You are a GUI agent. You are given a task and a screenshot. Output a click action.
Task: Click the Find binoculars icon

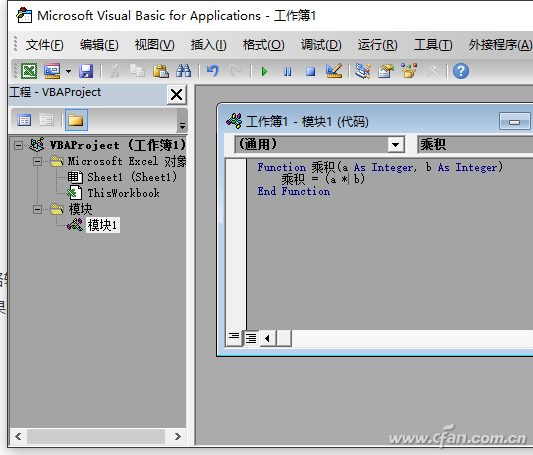(x=184, y=71)
